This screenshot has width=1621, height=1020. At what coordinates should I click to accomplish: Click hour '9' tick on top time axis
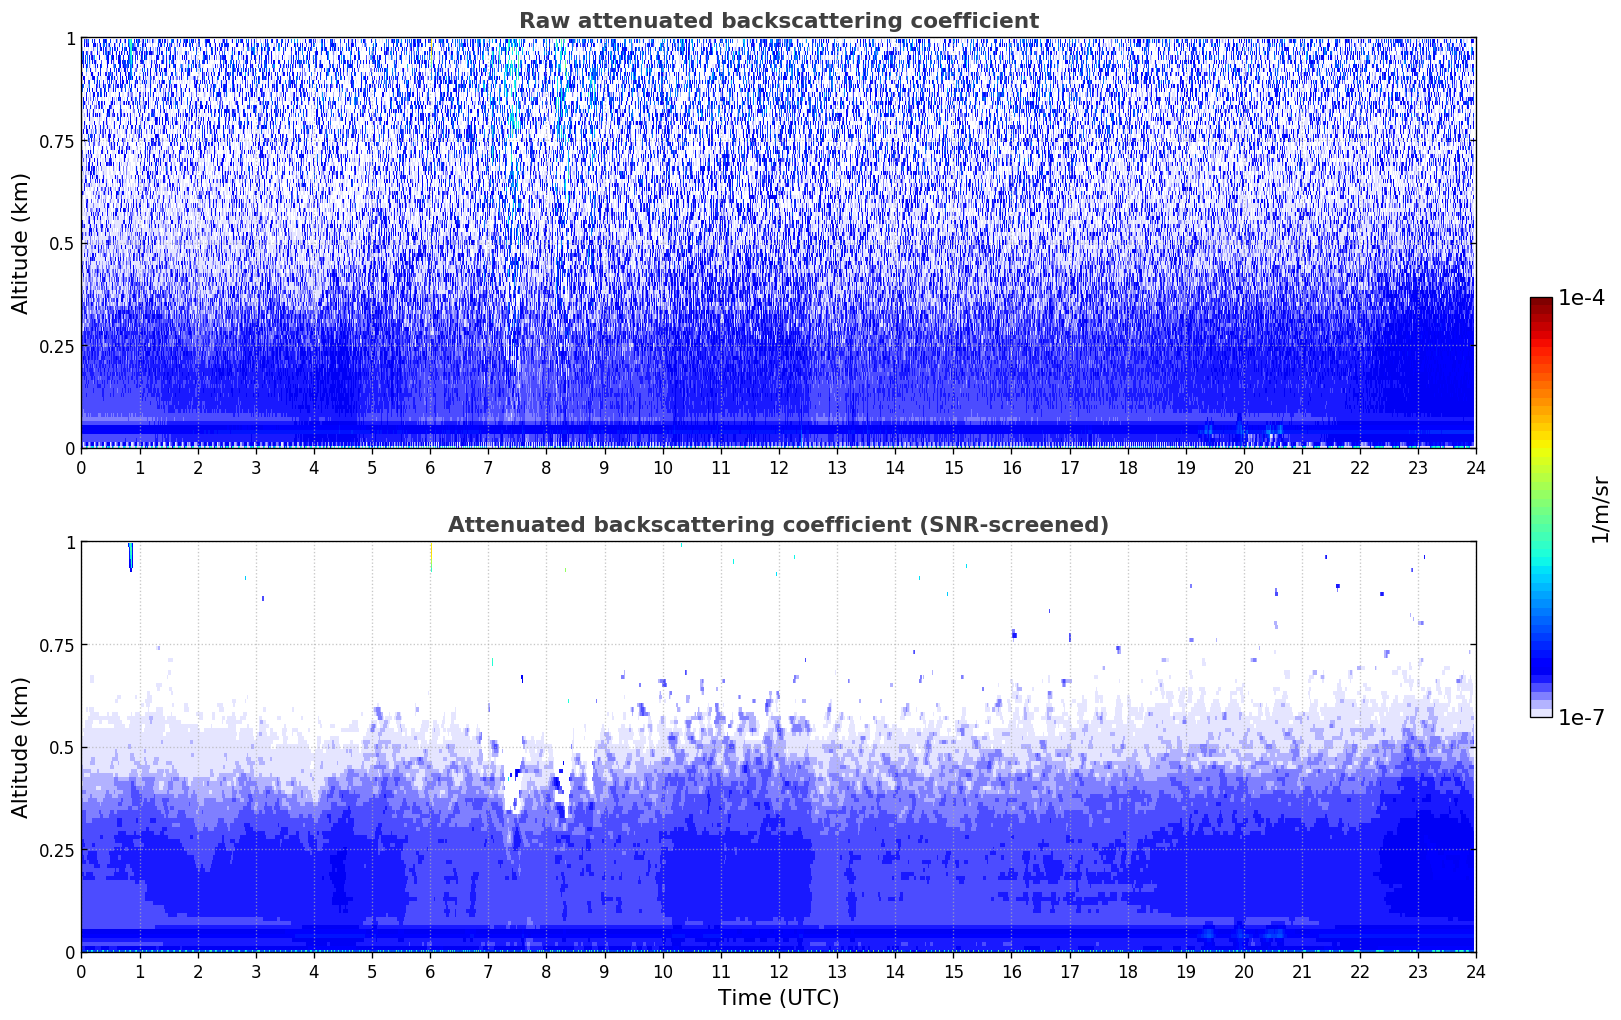pyautogui.click(x=604, y=467)
